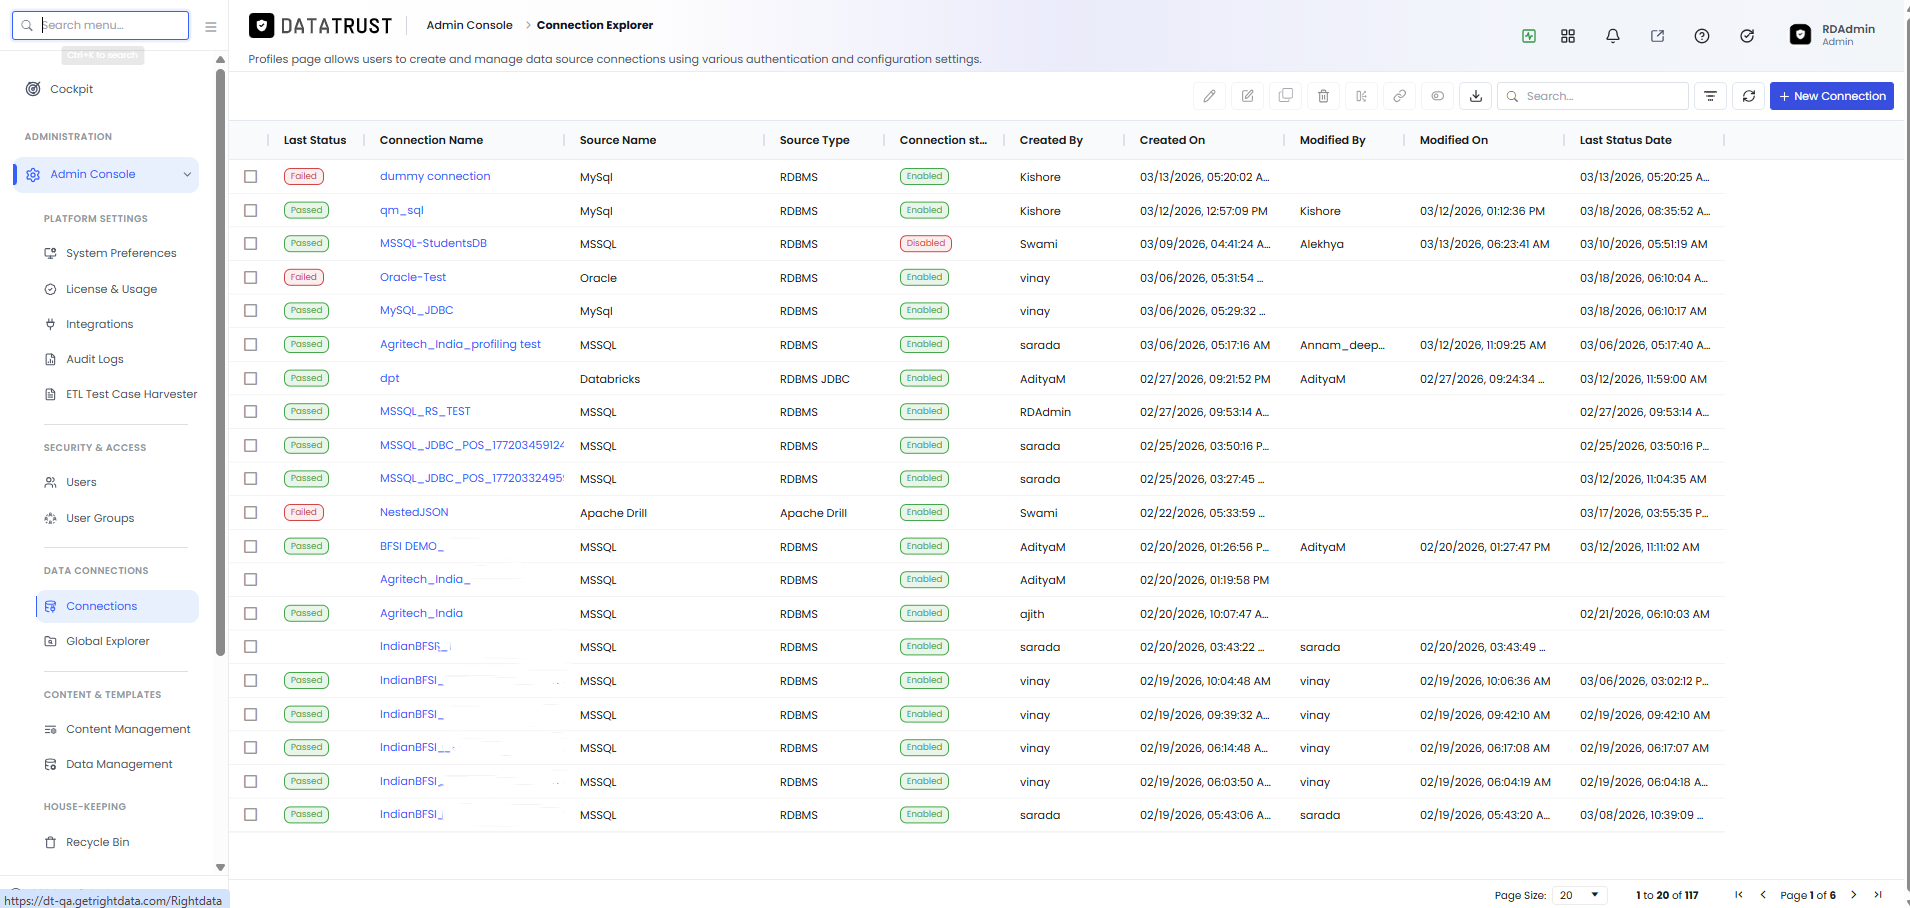Click the refresh table icon

click(x=1749, y=96)
